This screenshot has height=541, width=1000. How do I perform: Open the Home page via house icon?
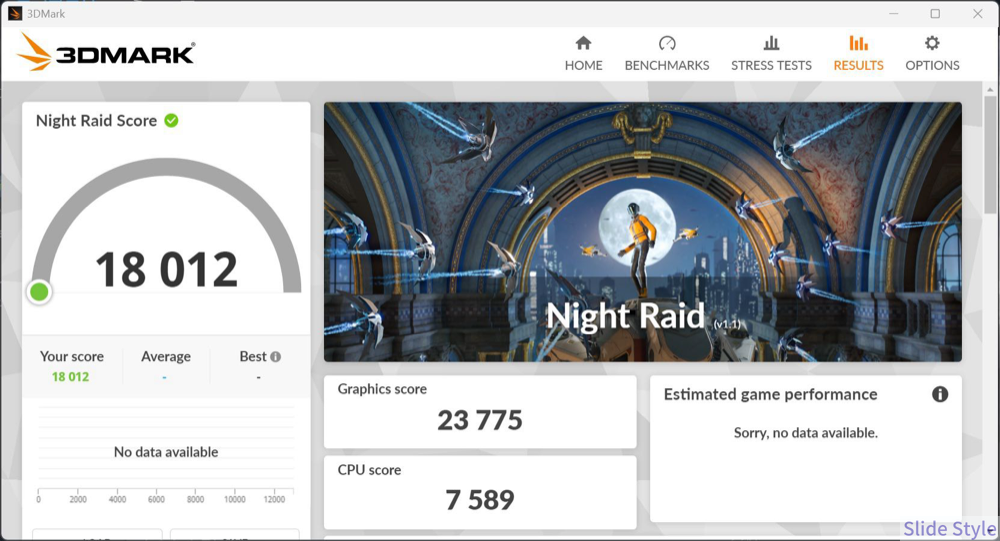point(583,43)
